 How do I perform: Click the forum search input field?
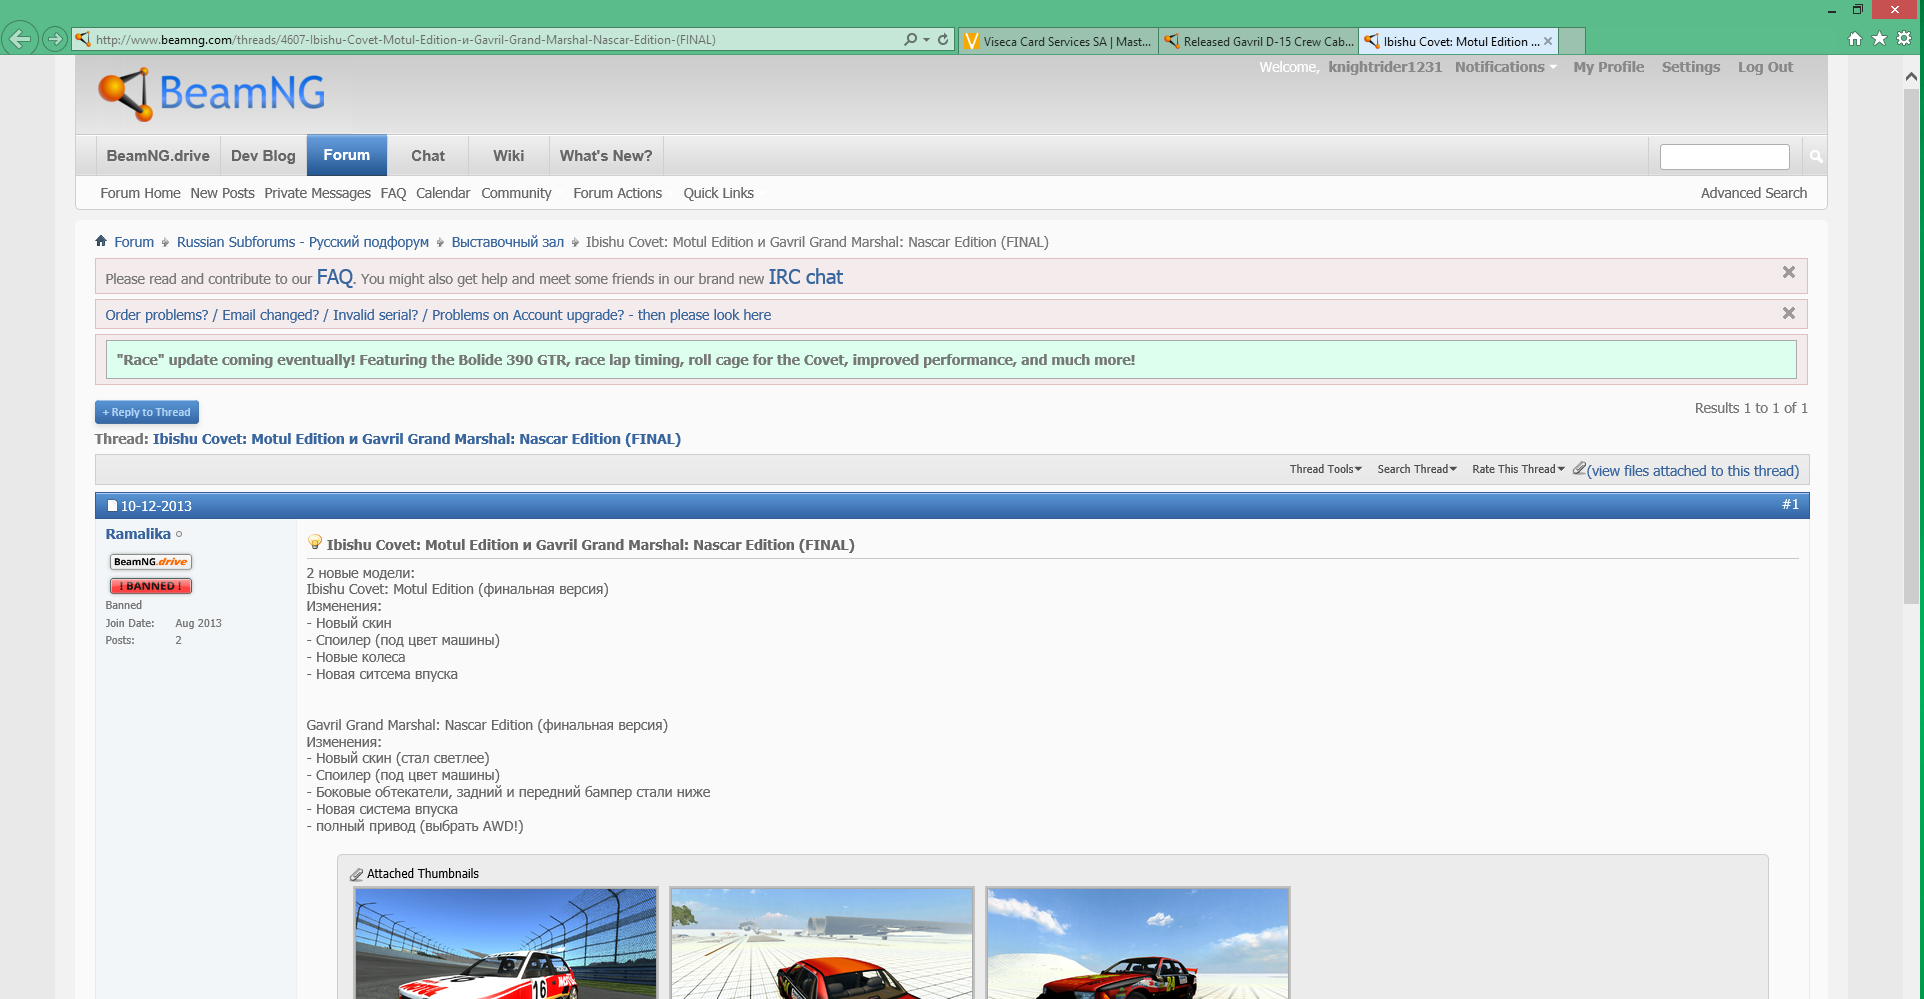[x=1724, y=157]
